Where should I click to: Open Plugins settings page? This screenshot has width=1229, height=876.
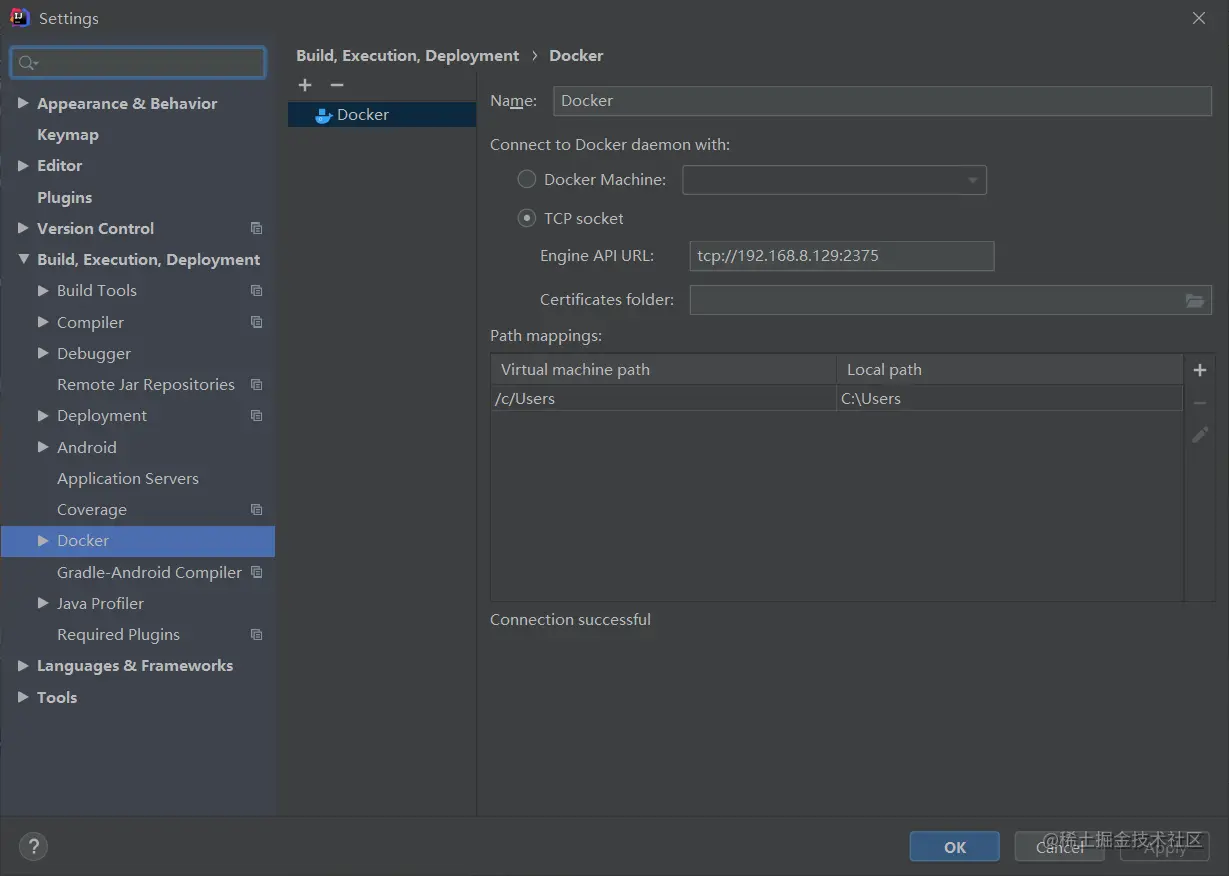coord(64,197)
